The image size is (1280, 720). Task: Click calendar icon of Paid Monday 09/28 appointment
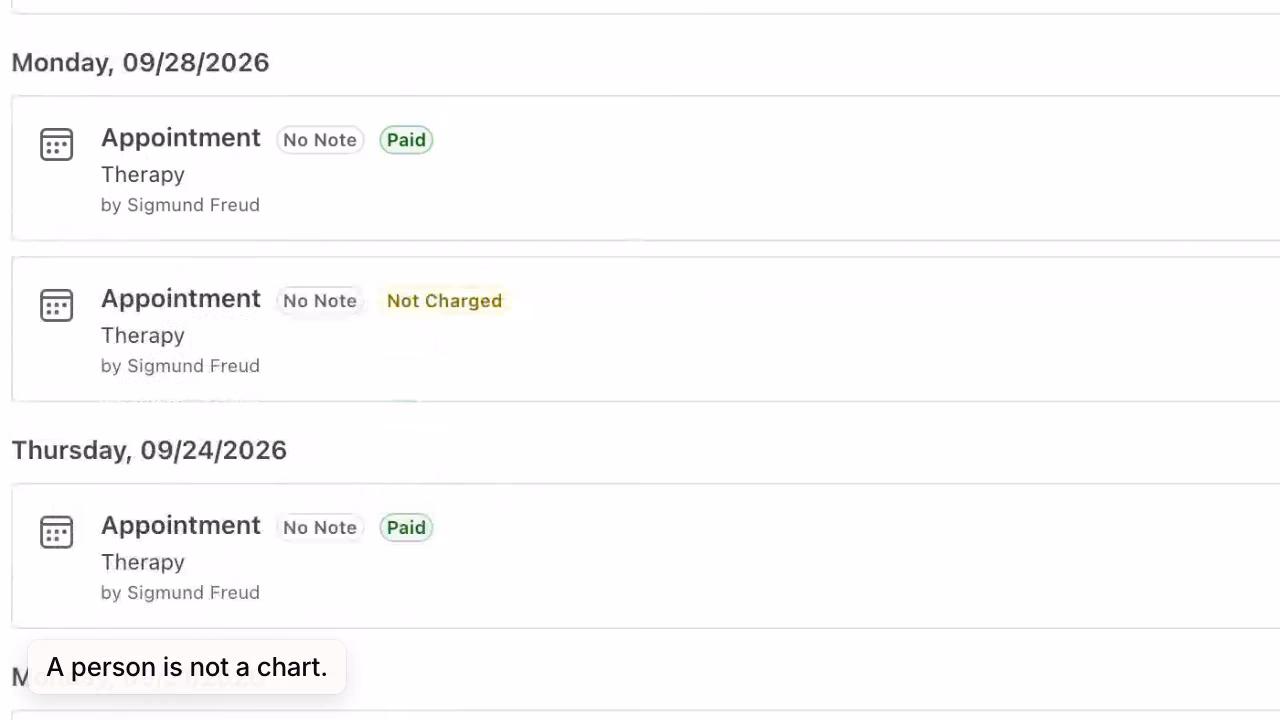coord(57,144)
